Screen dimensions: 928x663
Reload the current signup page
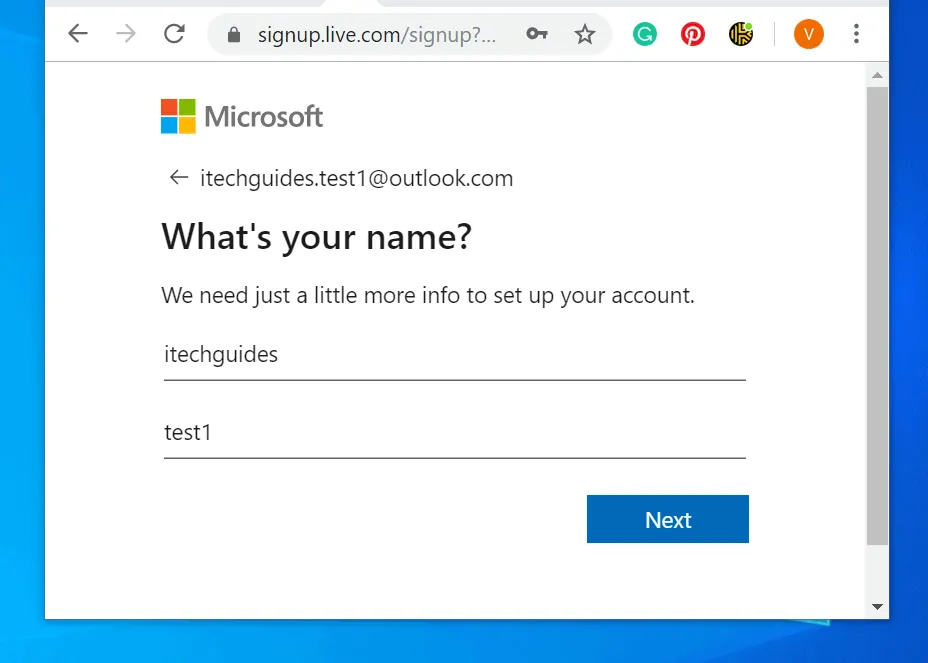[x=174, y=34]
